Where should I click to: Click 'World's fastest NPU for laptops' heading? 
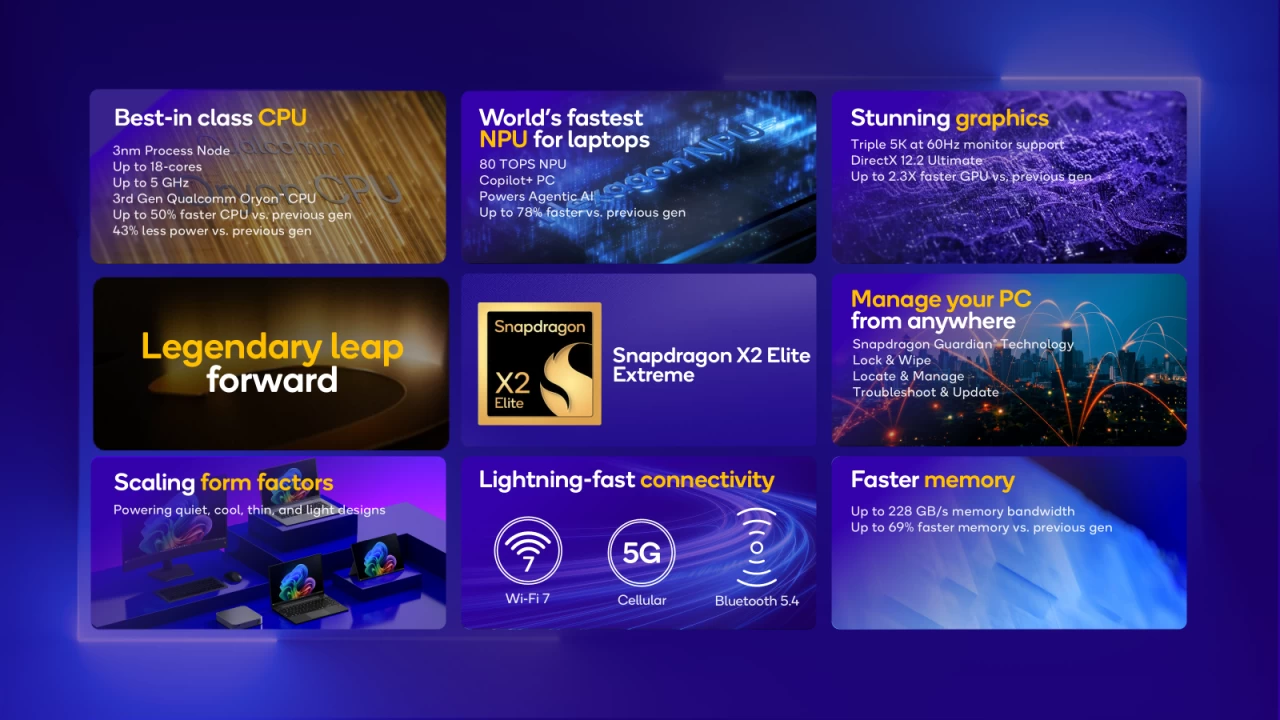564,128
